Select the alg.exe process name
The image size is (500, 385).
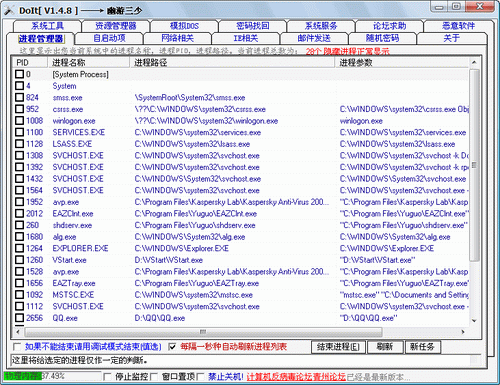tap(64, 237)
